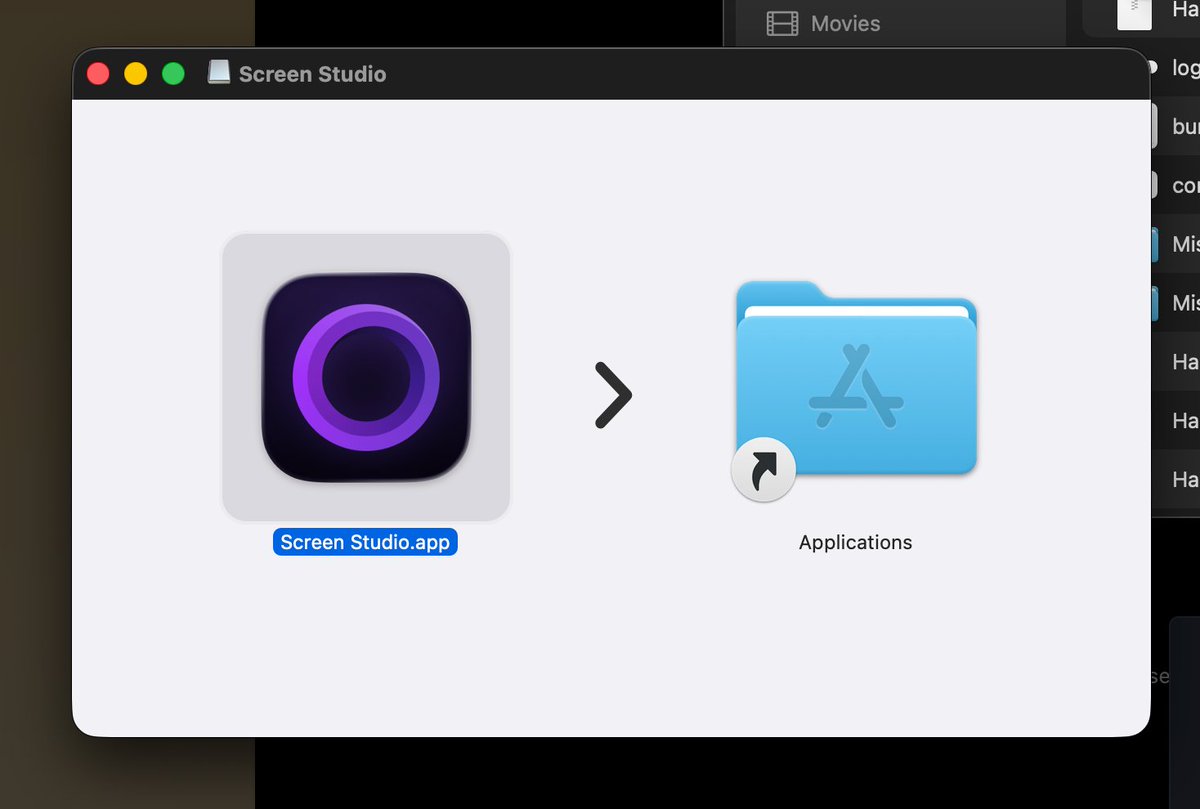Click the Screen Studio.app file name label
This screenshot has height=809, width=1200.
[x=365, y=542]
